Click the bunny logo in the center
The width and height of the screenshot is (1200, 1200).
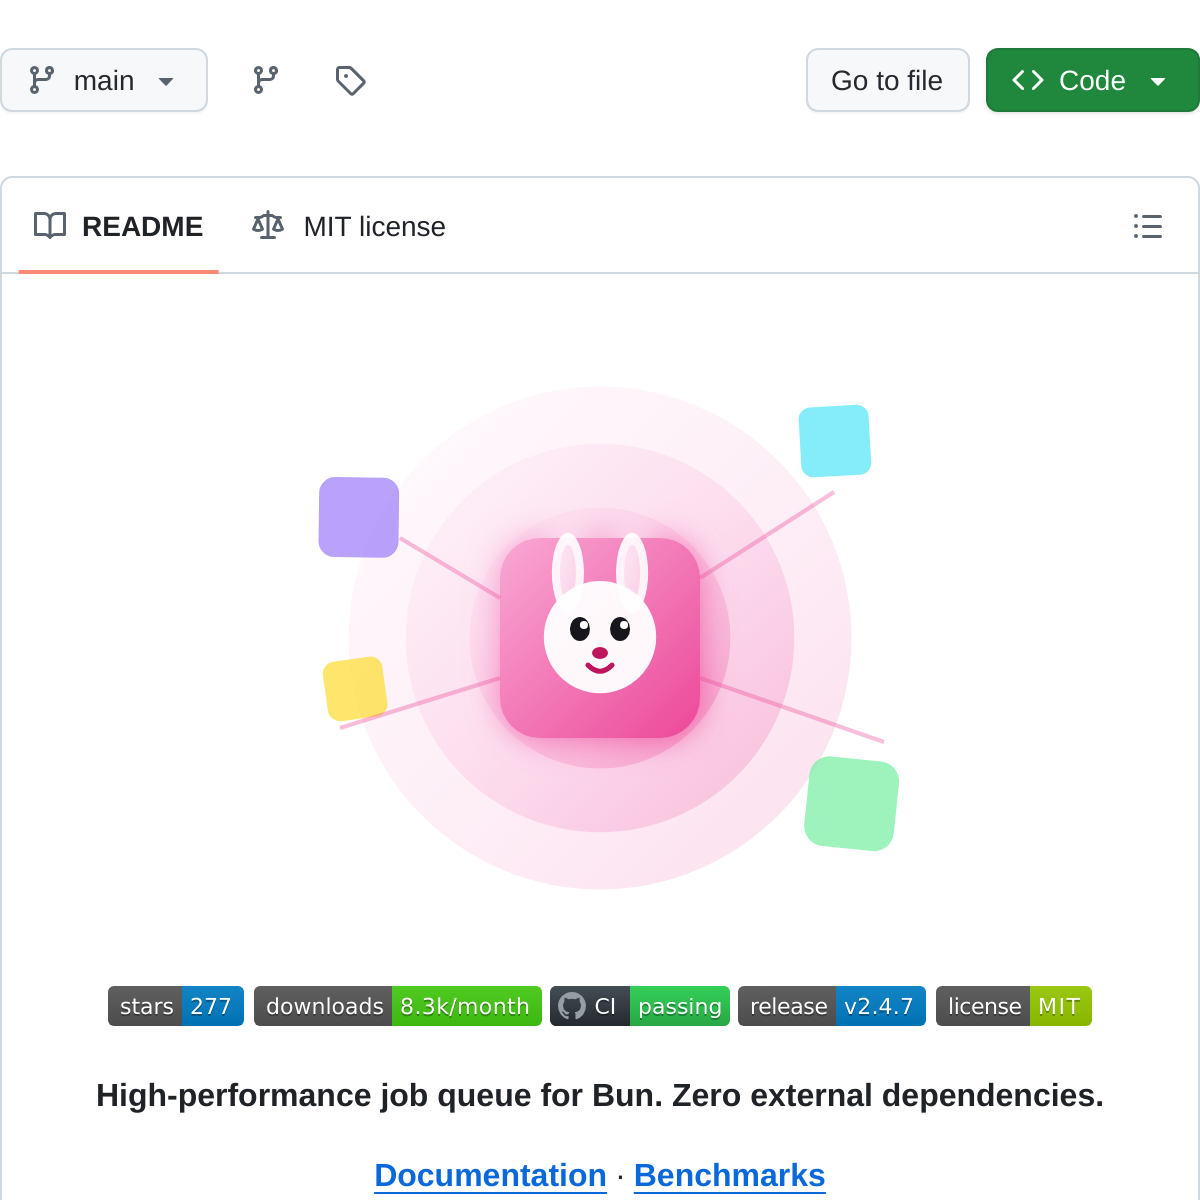click(x=600, y=638)
